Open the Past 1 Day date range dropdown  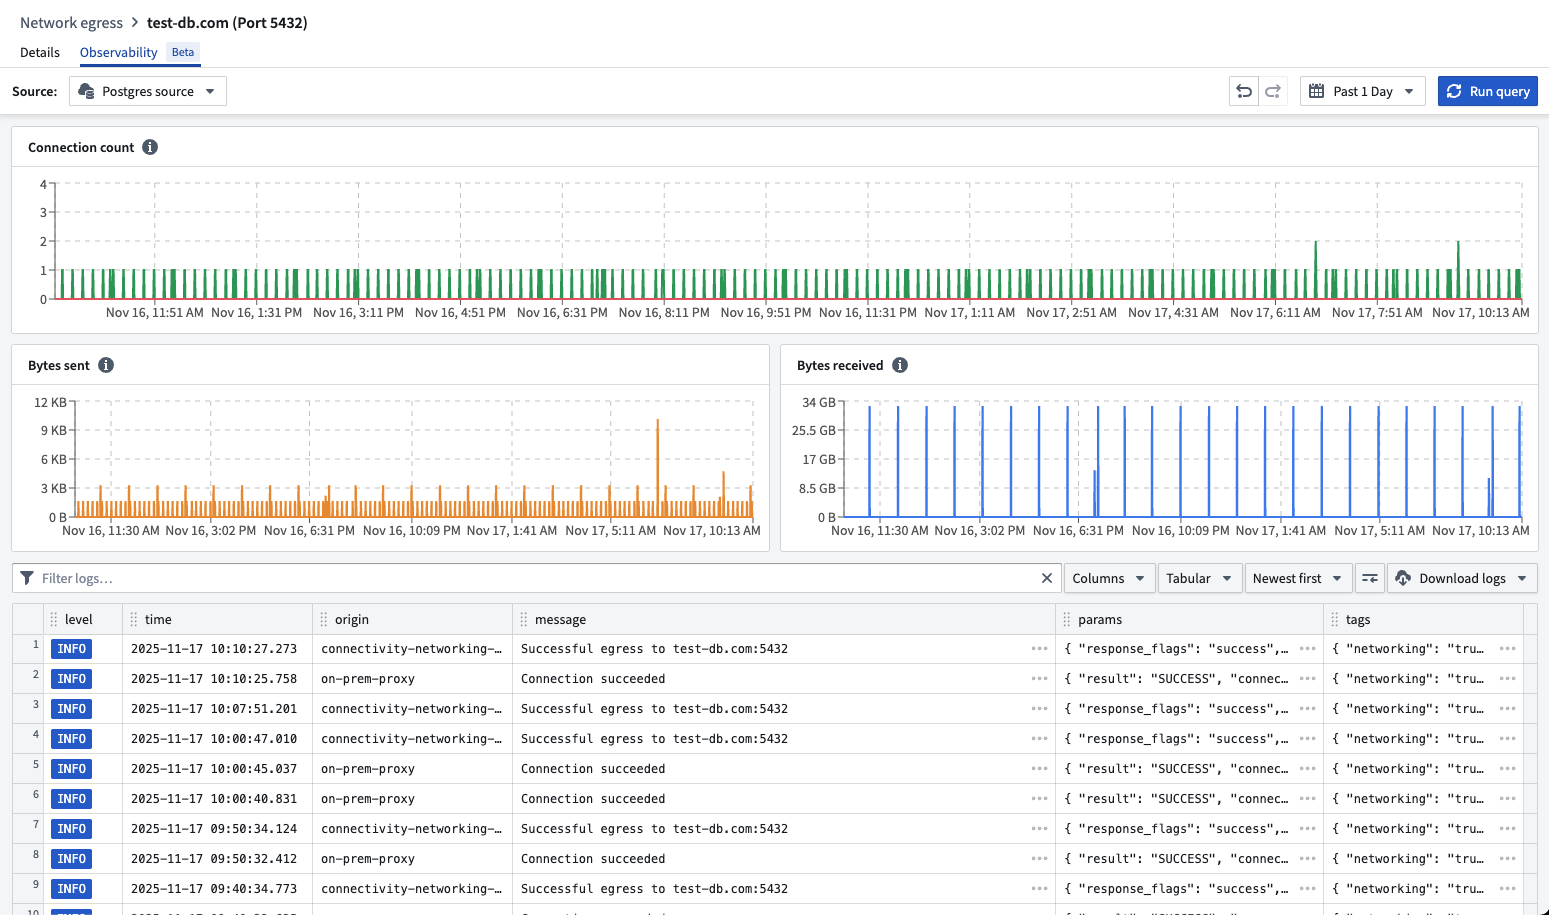1363,90
